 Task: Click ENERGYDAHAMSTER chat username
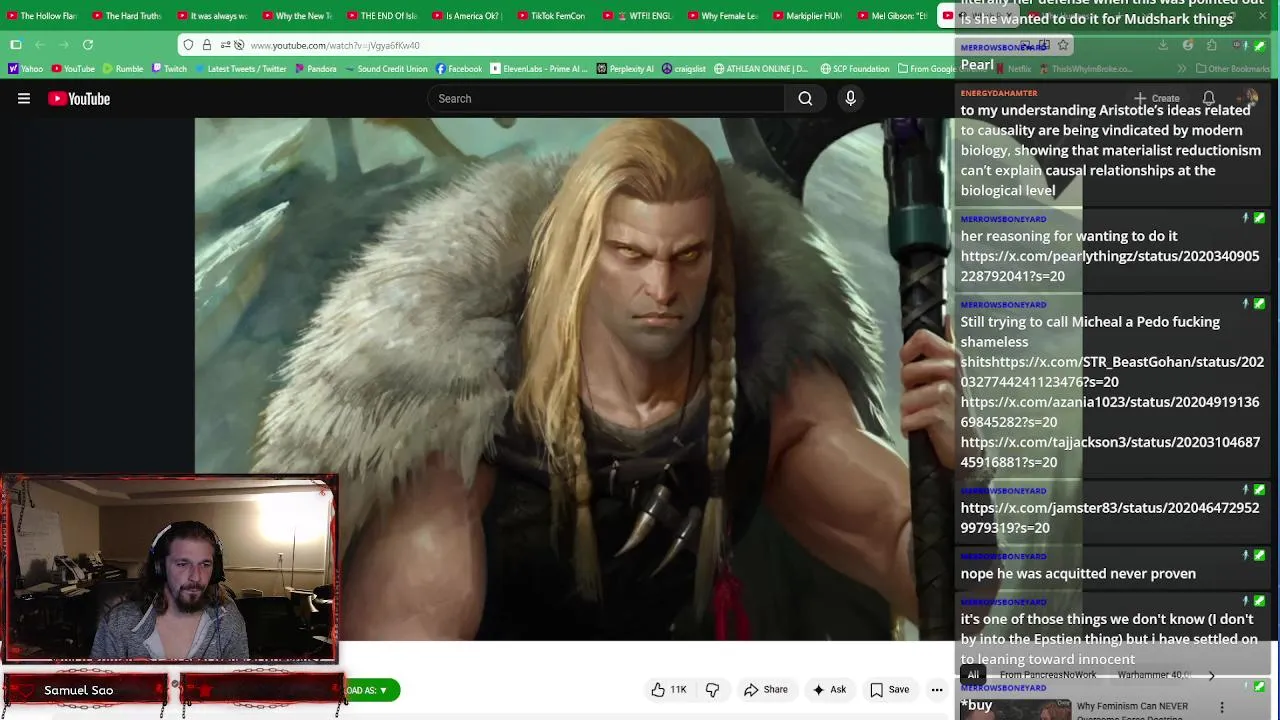999,93
